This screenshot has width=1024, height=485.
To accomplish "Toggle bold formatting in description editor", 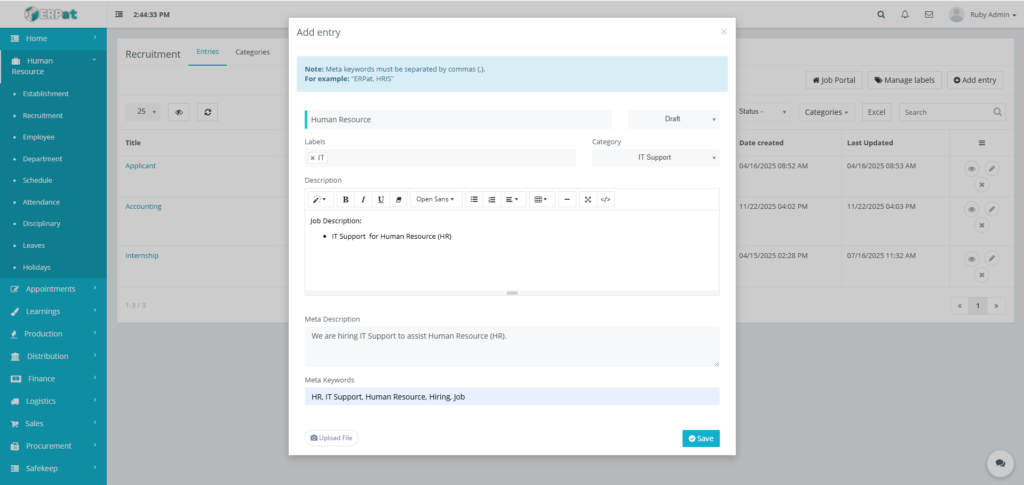I will tap(345, 199).
